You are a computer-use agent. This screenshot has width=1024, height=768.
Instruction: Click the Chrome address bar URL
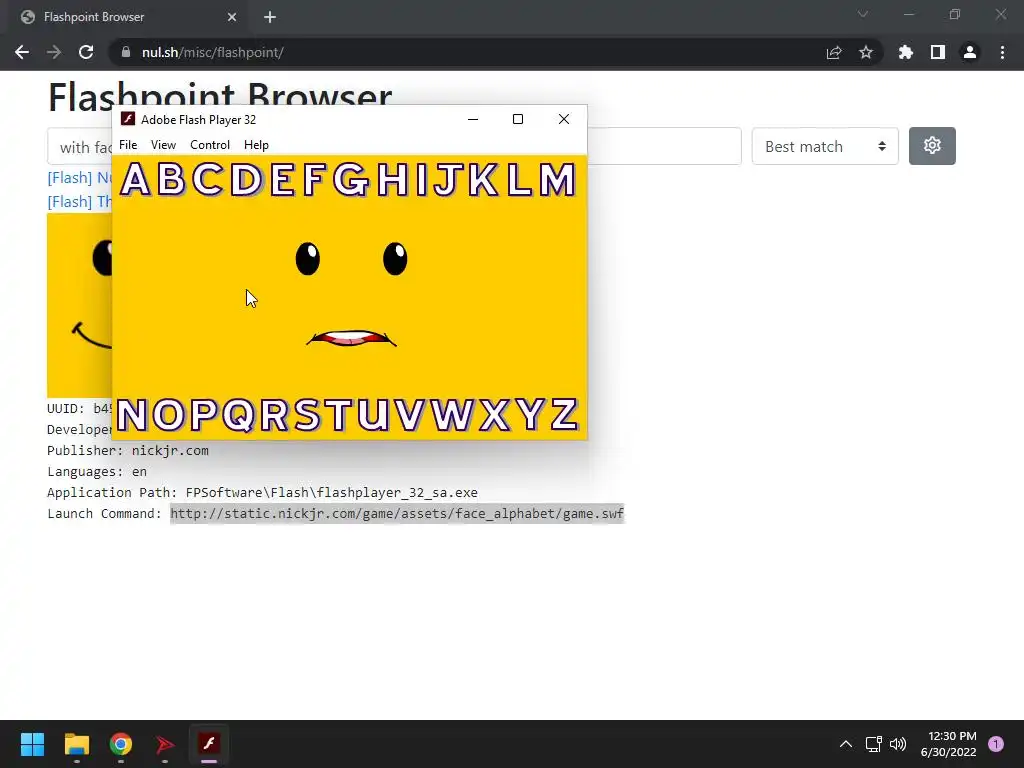[x=212, y=52]
